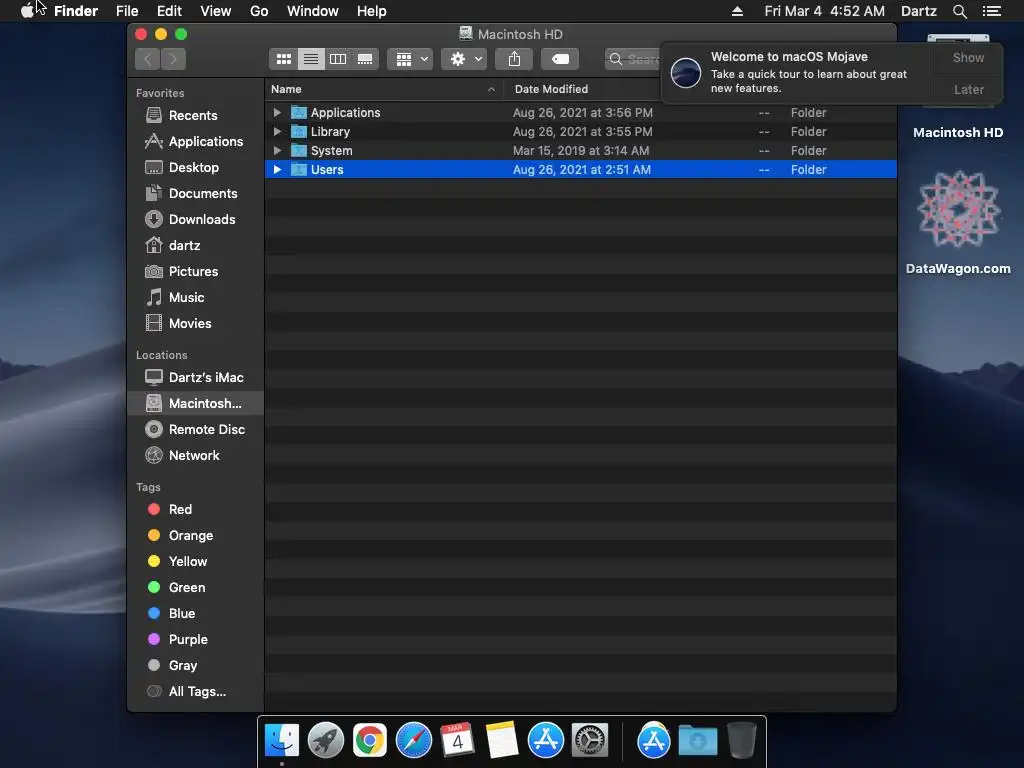Filter by the Green tag
This screenshot has width=1024, height=768.
pos(196,588)
